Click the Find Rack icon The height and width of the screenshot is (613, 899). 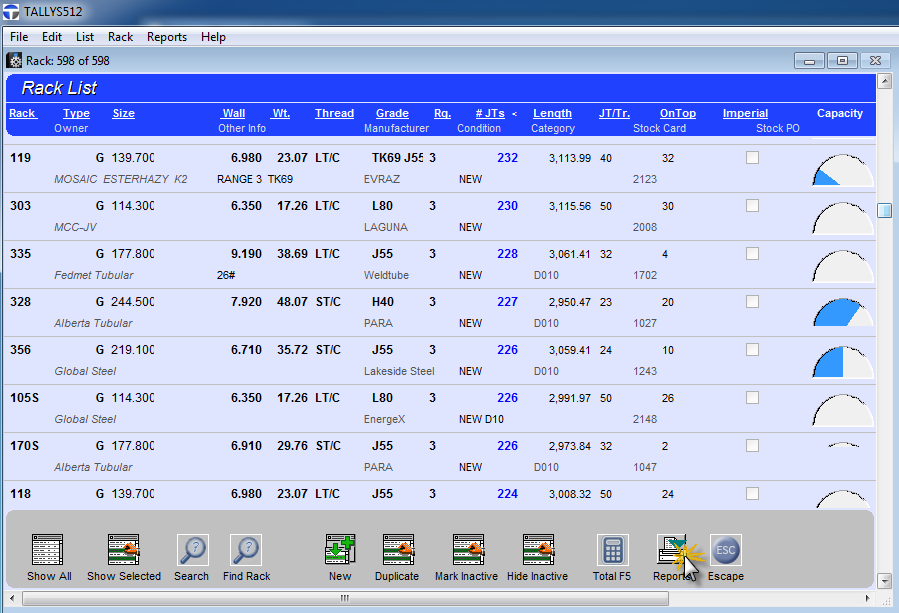click(246, 550)
